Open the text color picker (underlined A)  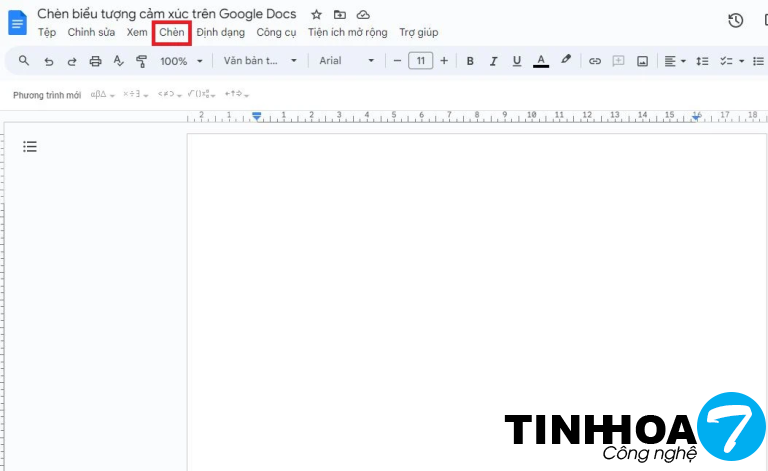pos(541,61)
